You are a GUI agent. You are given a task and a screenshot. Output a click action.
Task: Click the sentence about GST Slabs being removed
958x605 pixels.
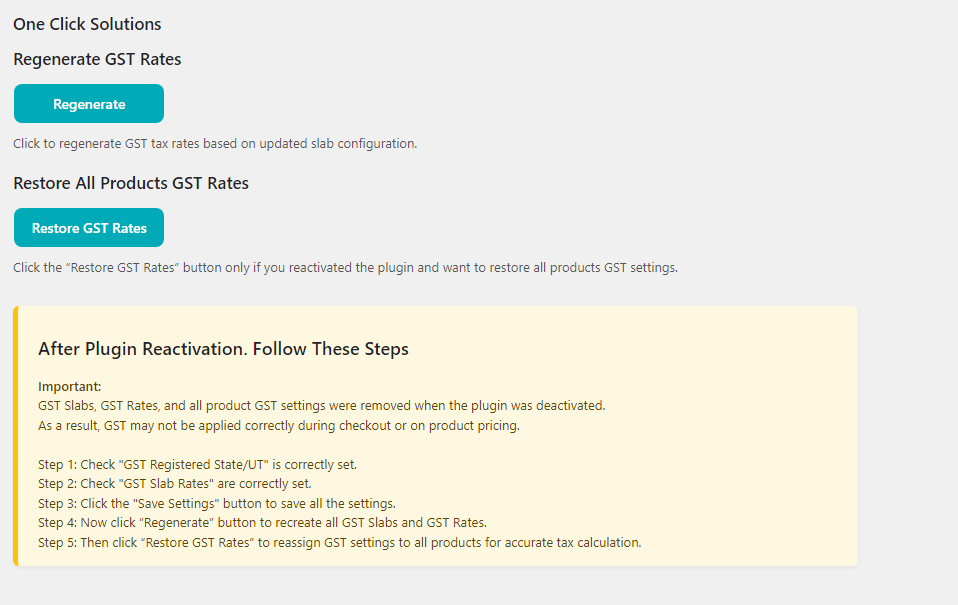(321, 405)
